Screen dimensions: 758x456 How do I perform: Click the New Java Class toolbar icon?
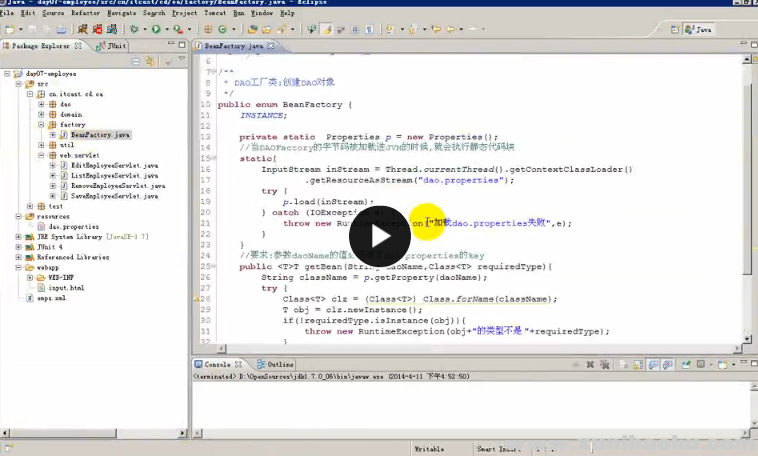223,30
